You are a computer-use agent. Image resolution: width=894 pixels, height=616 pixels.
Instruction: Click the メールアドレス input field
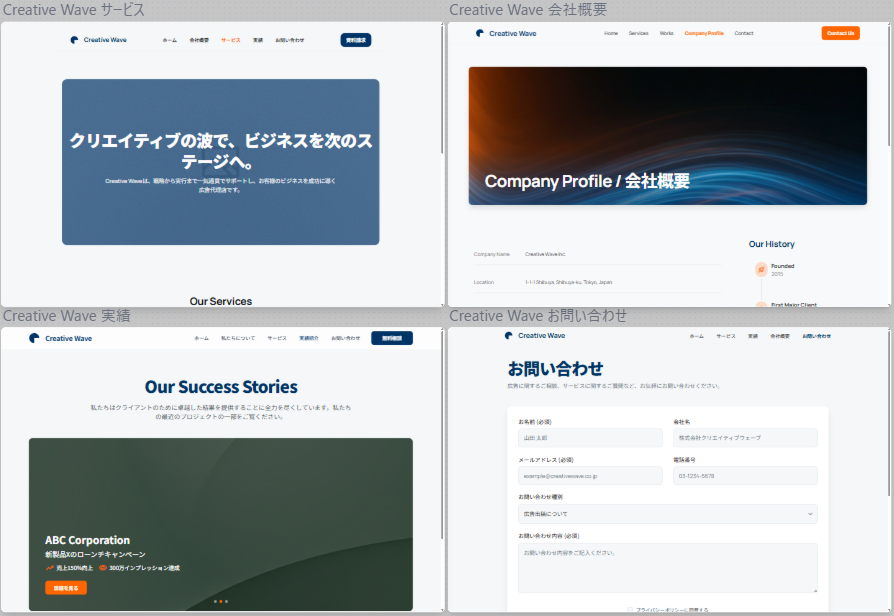589,476
